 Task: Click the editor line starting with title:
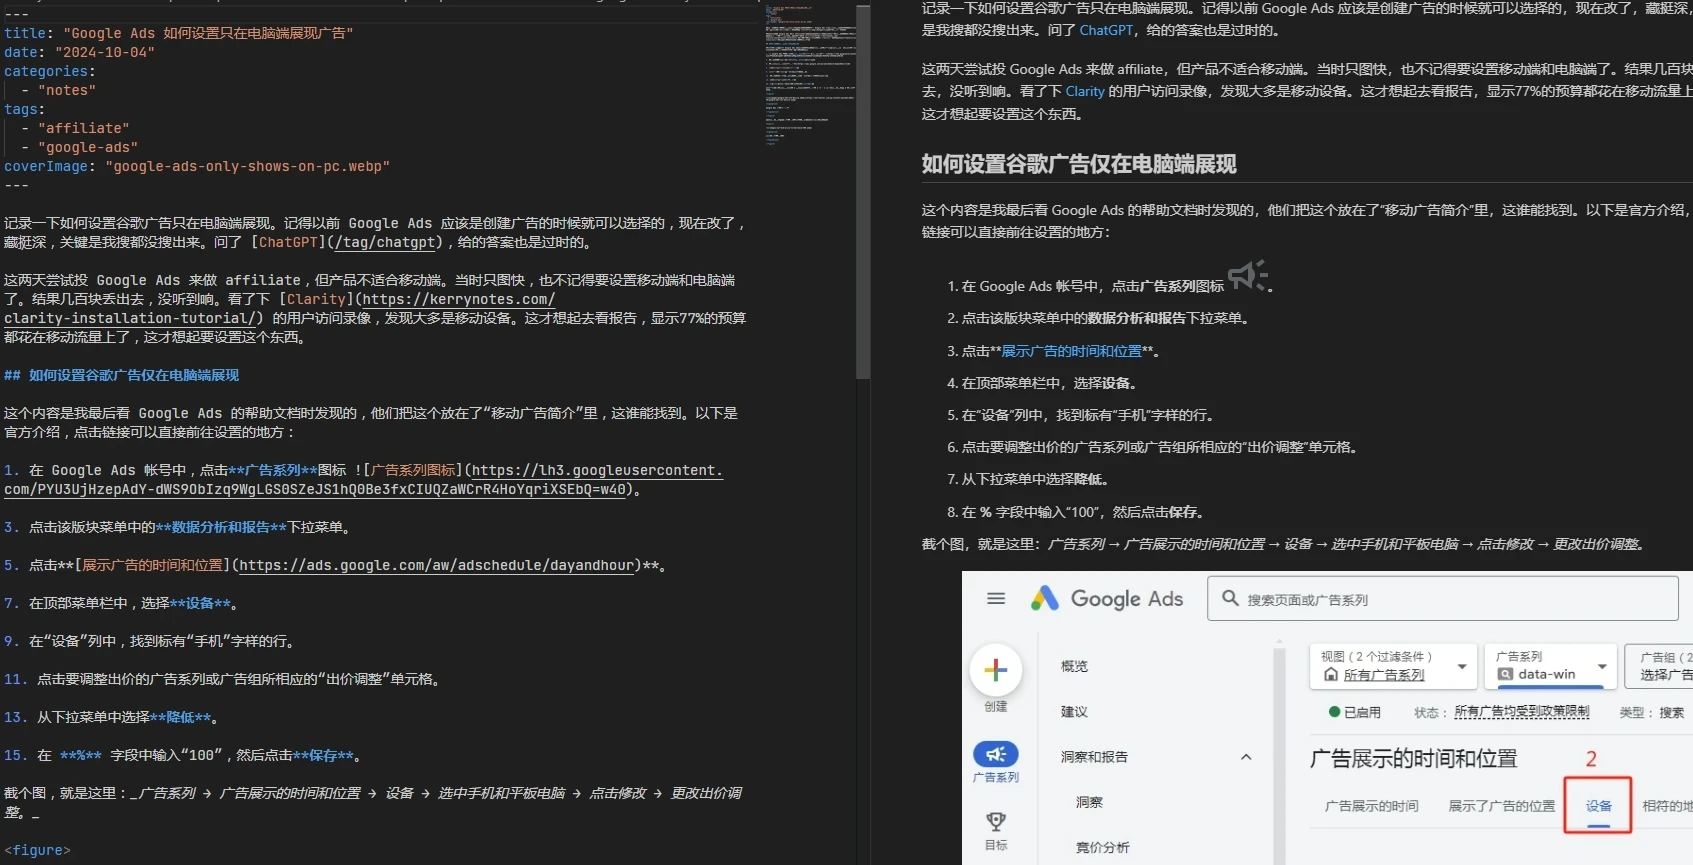coord(179,33)
